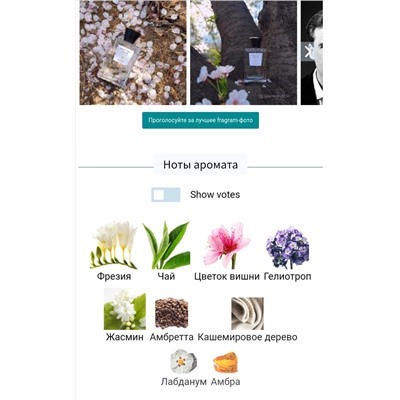
Task: View the black-and-white man portrait photo
Action: [312, 53]
